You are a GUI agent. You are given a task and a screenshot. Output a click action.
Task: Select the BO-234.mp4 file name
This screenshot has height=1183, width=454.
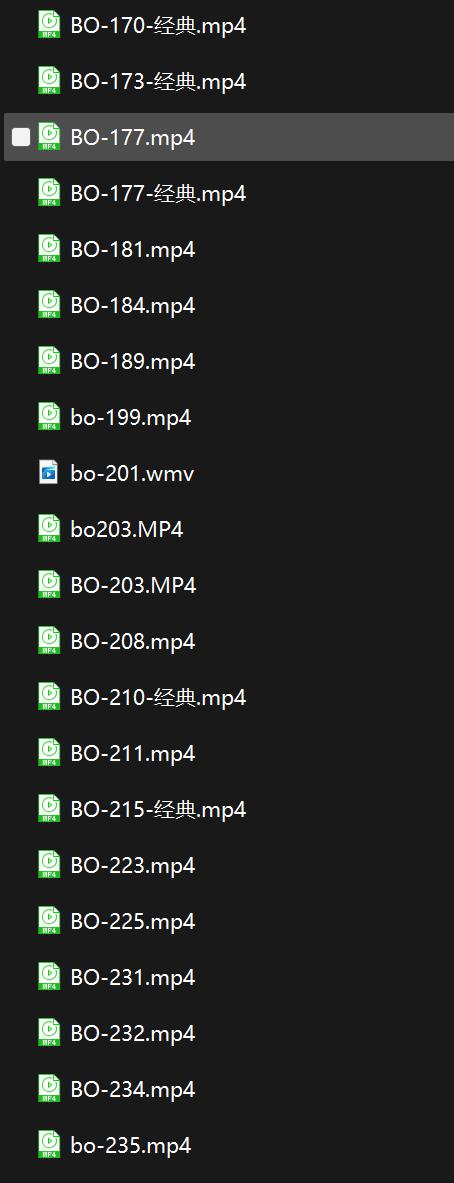(x=133, y=1089)
